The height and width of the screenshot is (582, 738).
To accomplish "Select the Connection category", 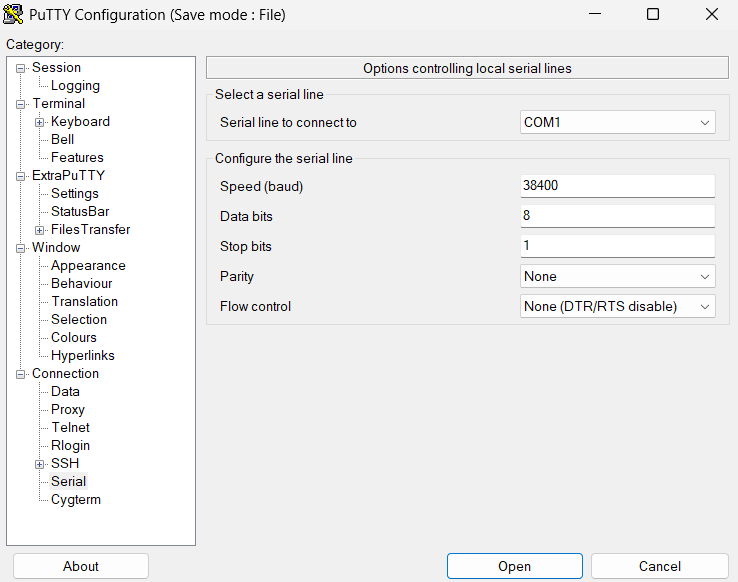I will point(65,374).
